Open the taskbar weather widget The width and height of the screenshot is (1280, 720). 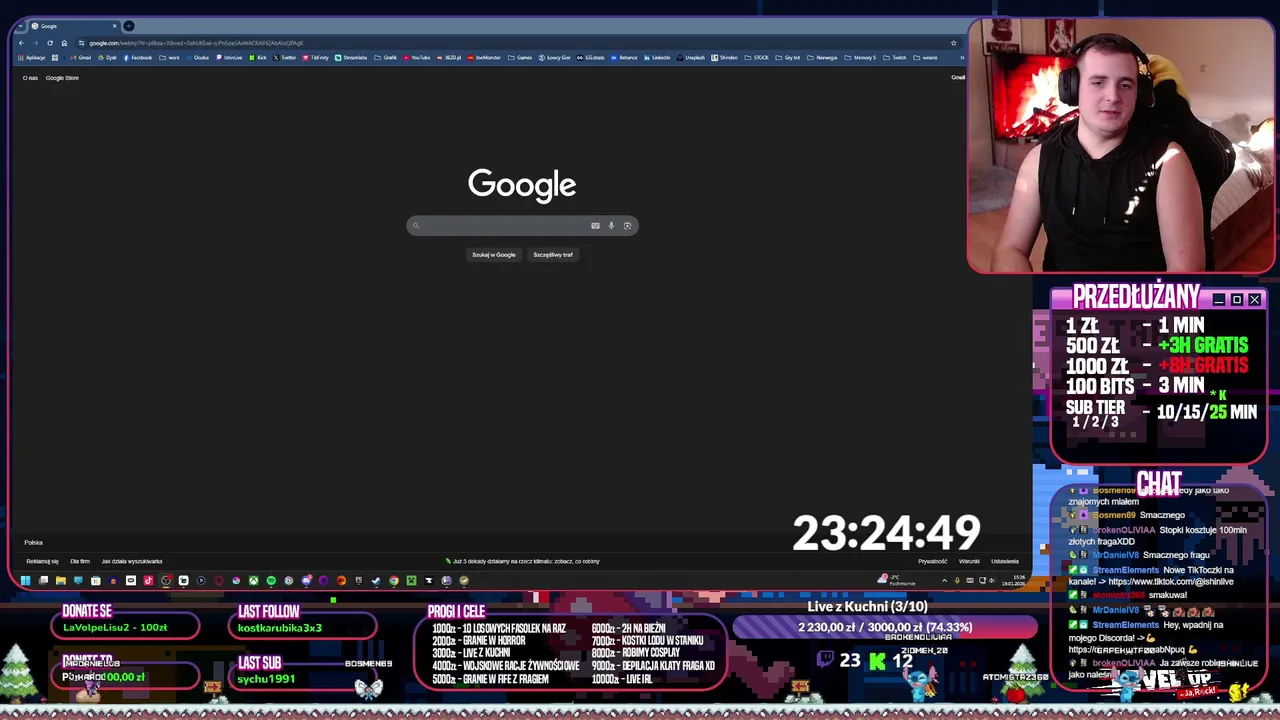(896, 580)
